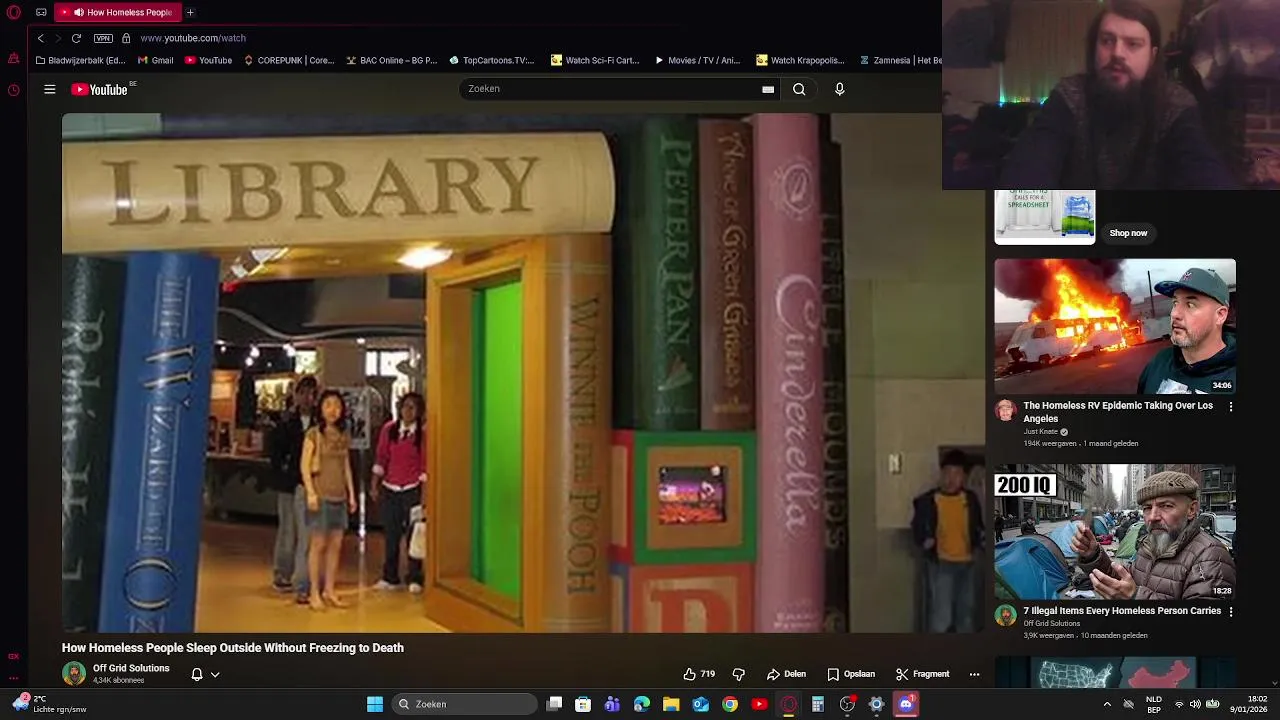This screenshot has height=720, width=1280.
Task: Open the Watch Krapopolis bookmark
Action: click(x=800, y=60)
